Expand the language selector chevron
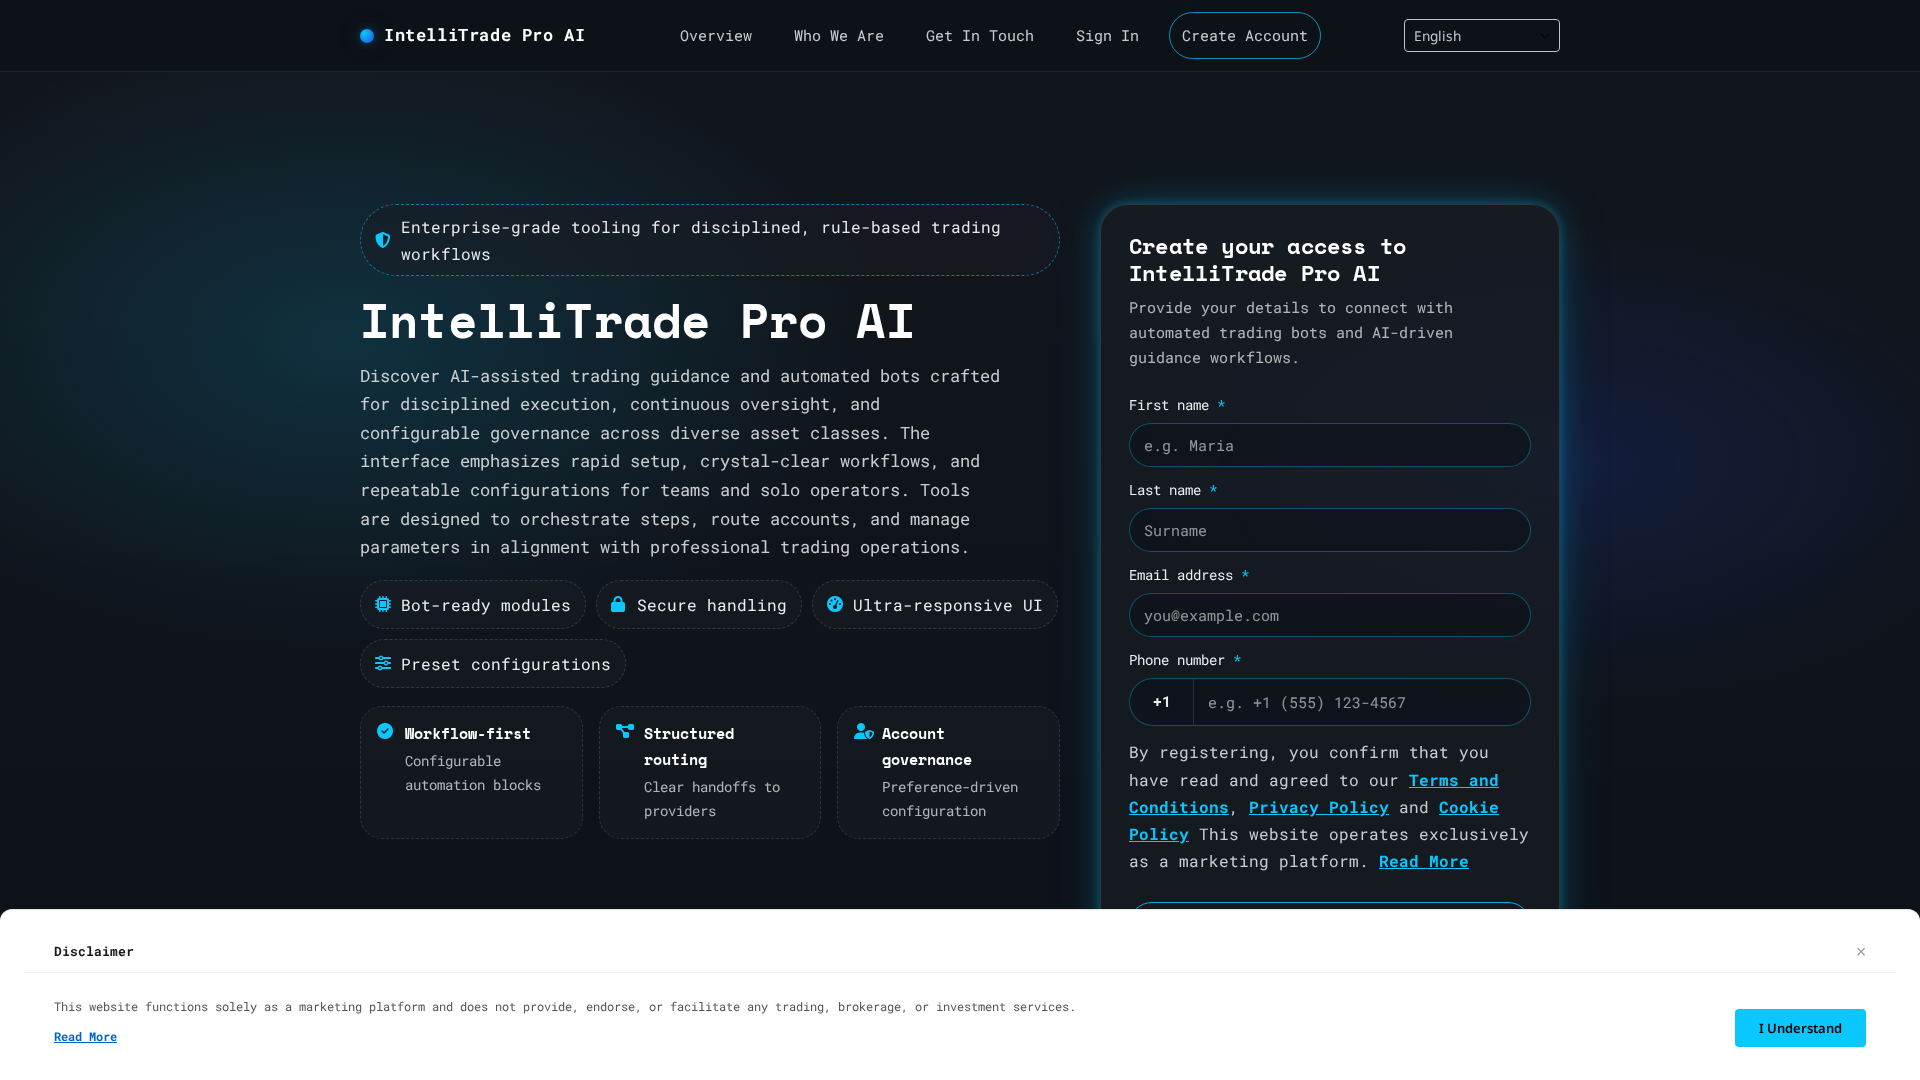The image size is (1920, 1080). point(1544,35)
